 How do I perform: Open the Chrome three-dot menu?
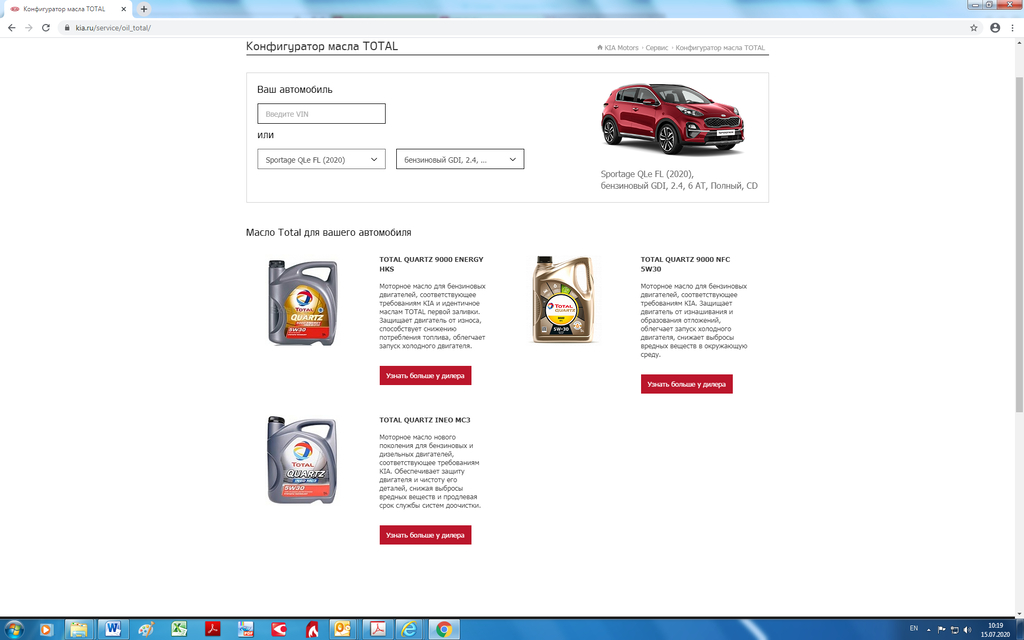point(1012,27)
